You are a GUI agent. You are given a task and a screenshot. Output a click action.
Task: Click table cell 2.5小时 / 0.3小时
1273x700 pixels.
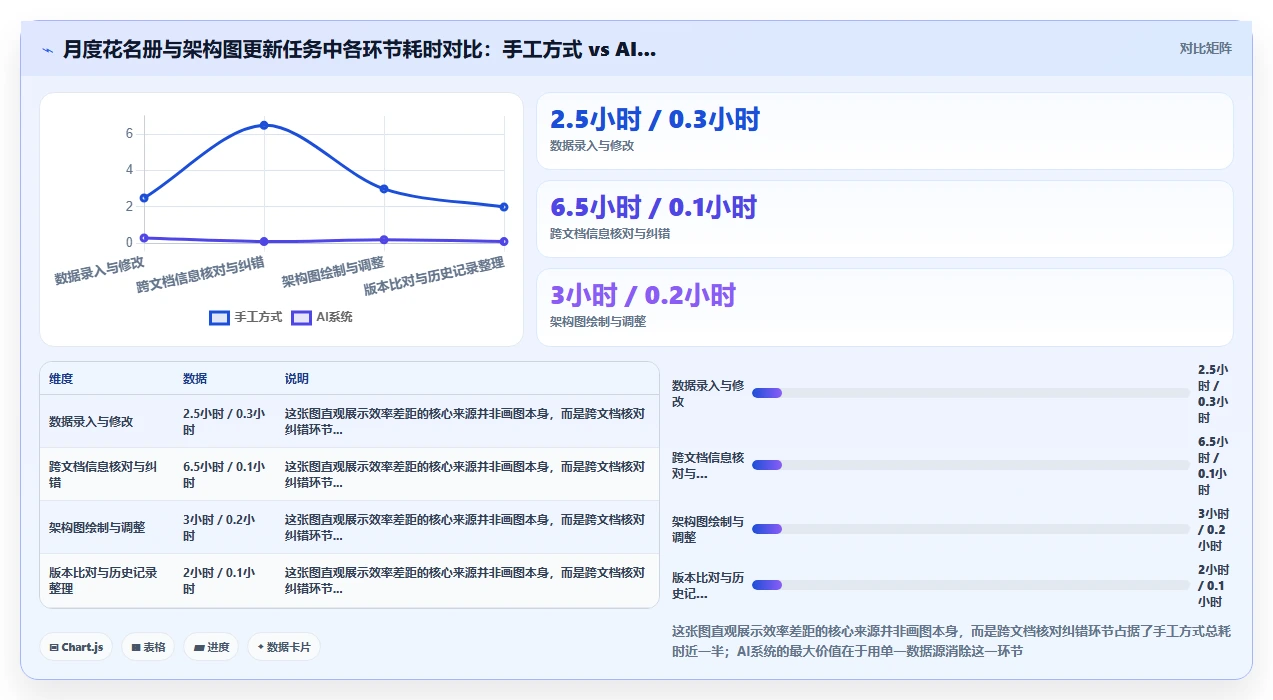(224, 421)
